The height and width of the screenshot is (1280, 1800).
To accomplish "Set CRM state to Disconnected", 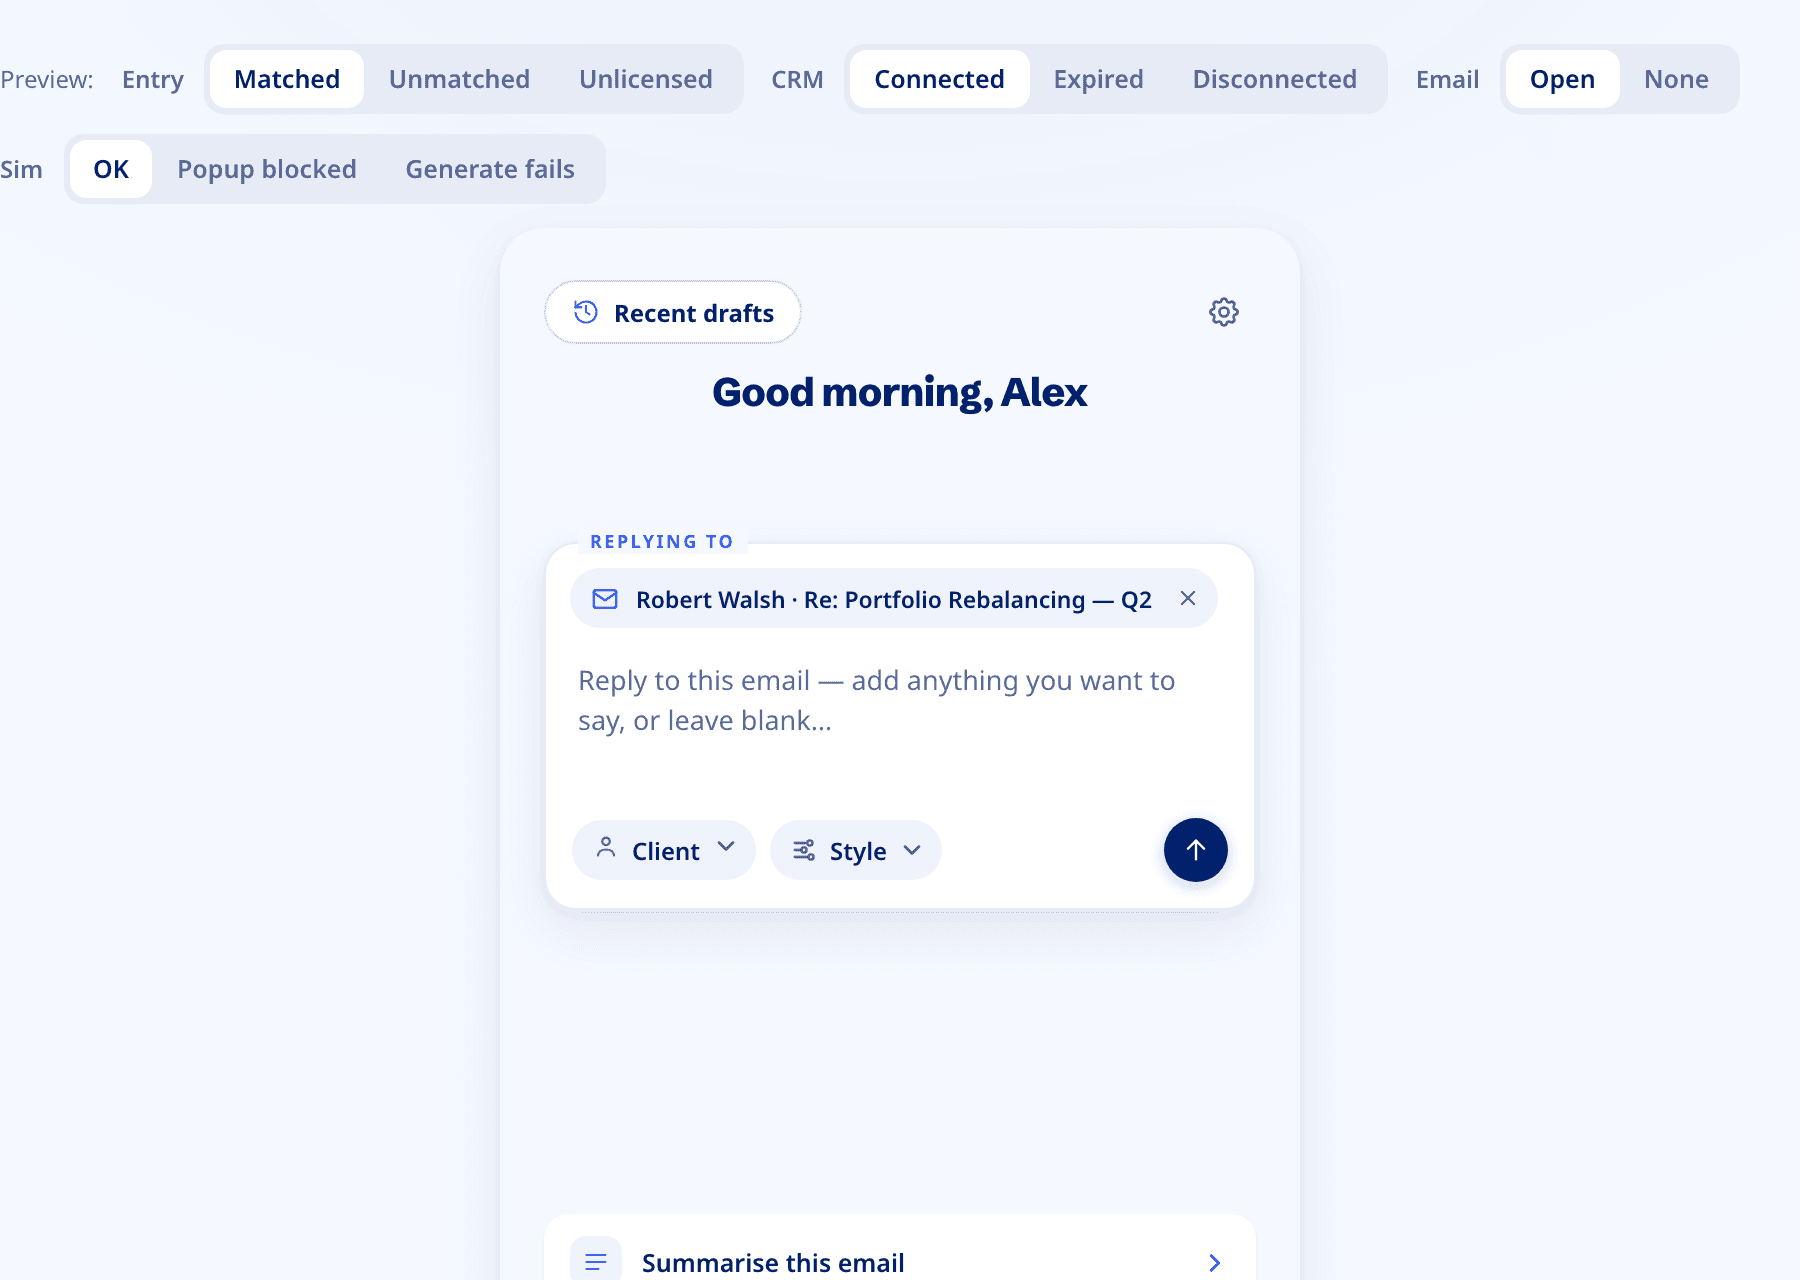I will click(1274, 79).
